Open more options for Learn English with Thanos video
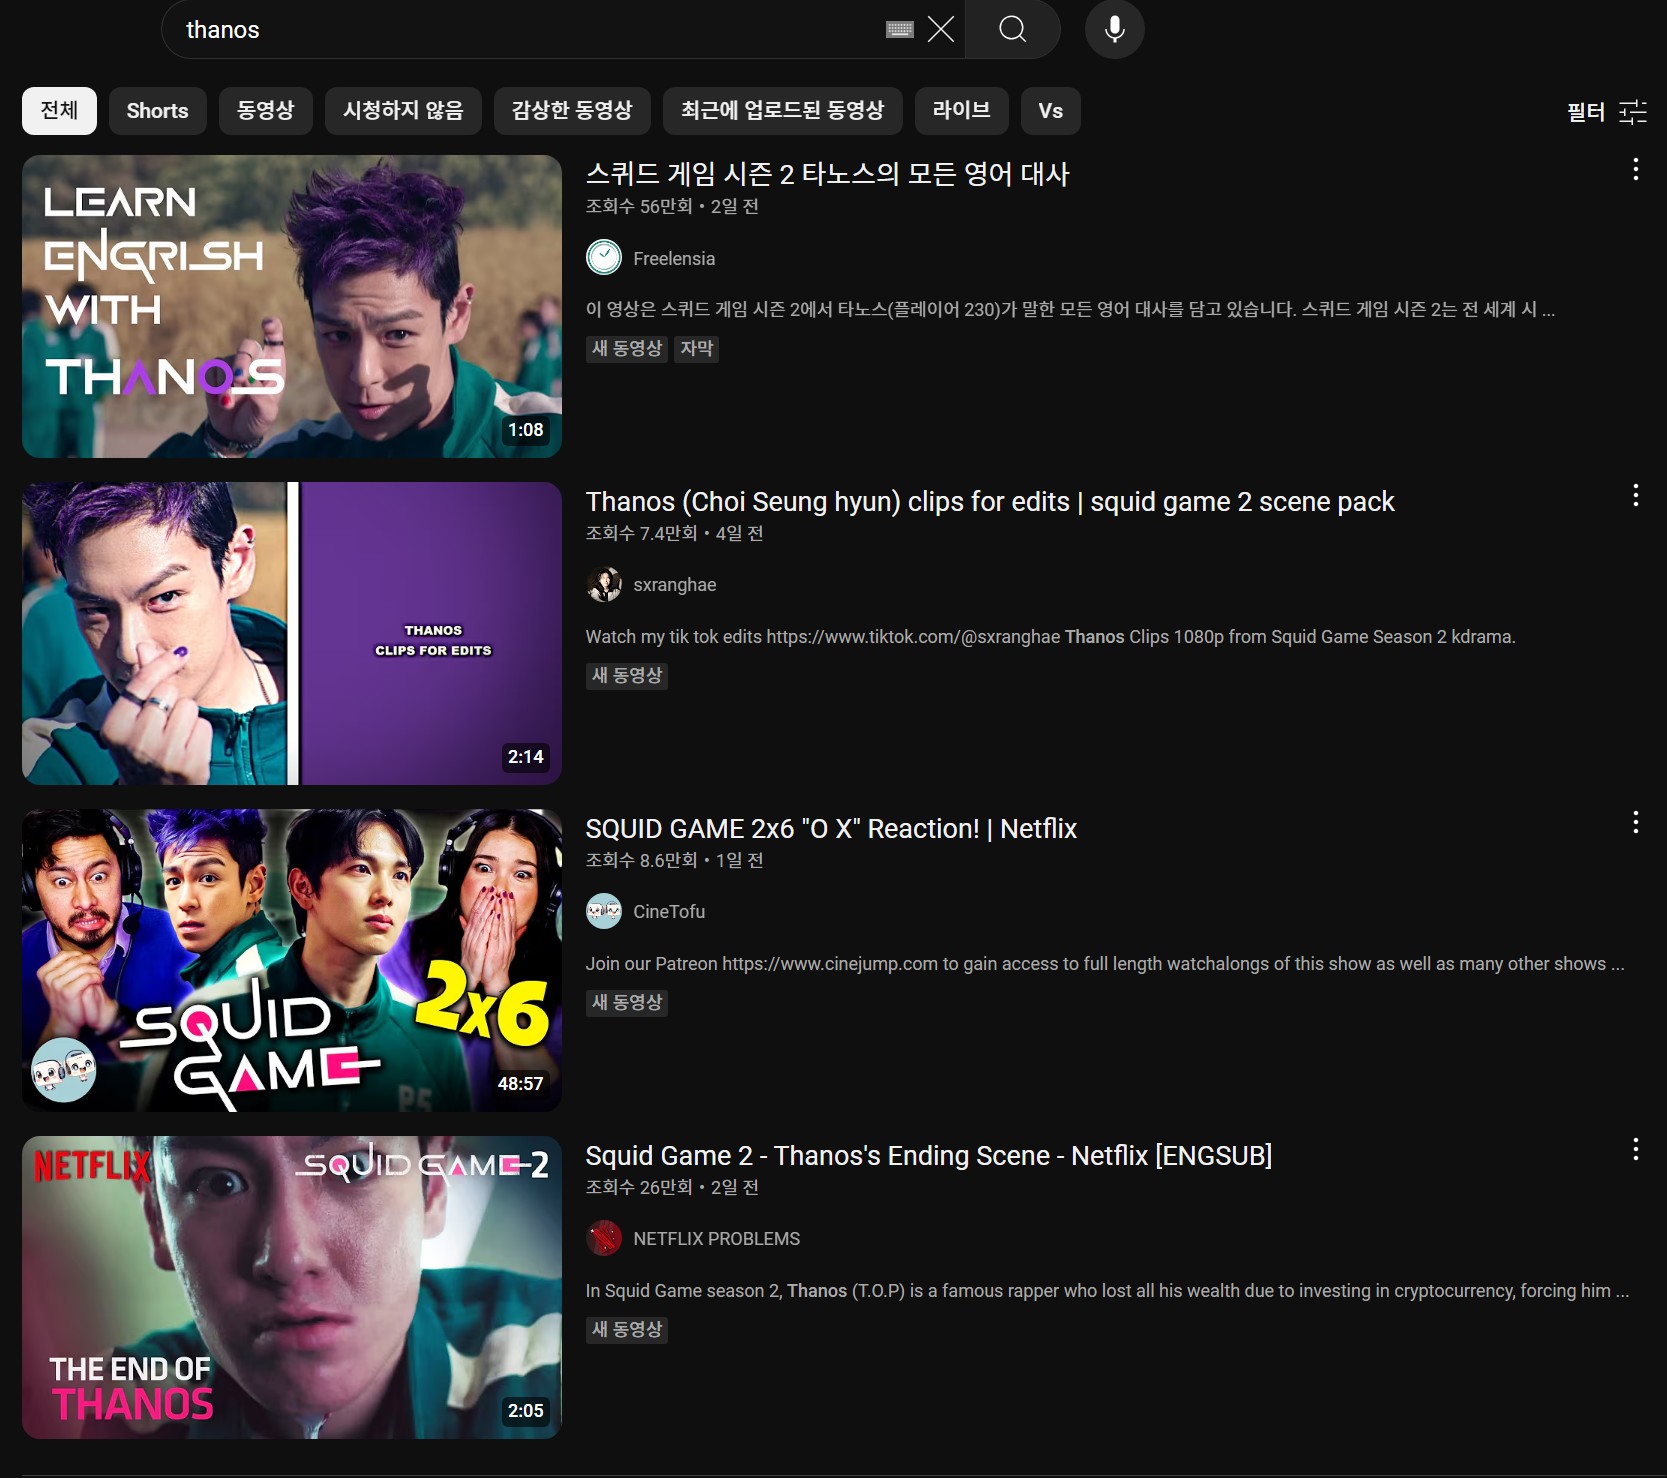This screenshot has height=1478, width=1667. (1635, 170)
